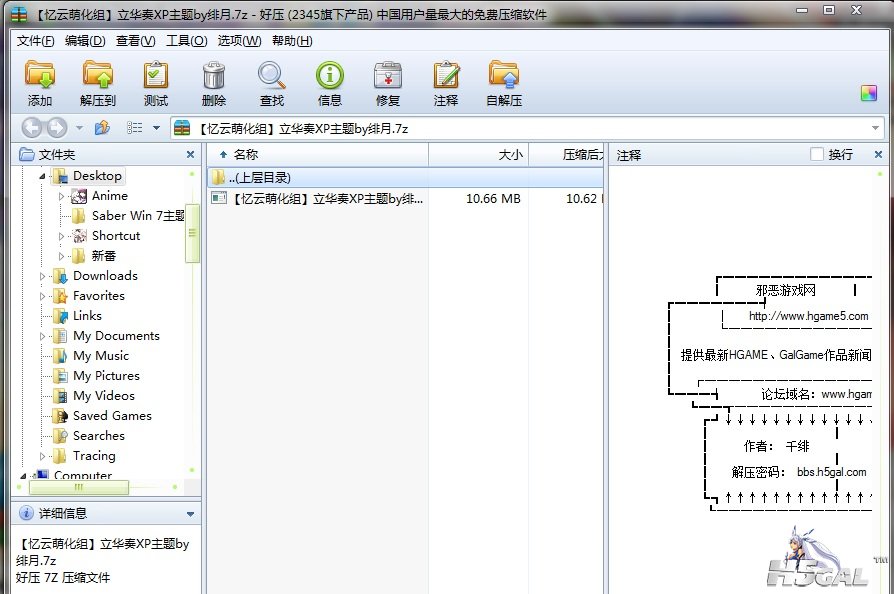Open the 工具(O) menu

pyautogui.click(x=186, y=41)
